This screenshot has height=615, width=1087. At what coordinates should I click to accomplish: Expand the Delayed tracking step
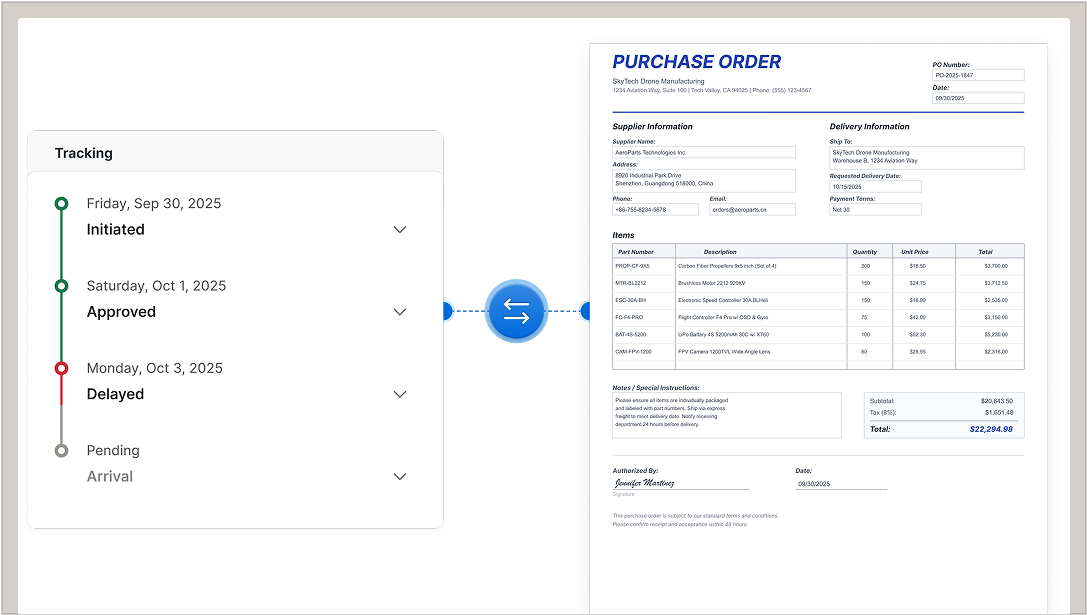(x=400, y=394)
